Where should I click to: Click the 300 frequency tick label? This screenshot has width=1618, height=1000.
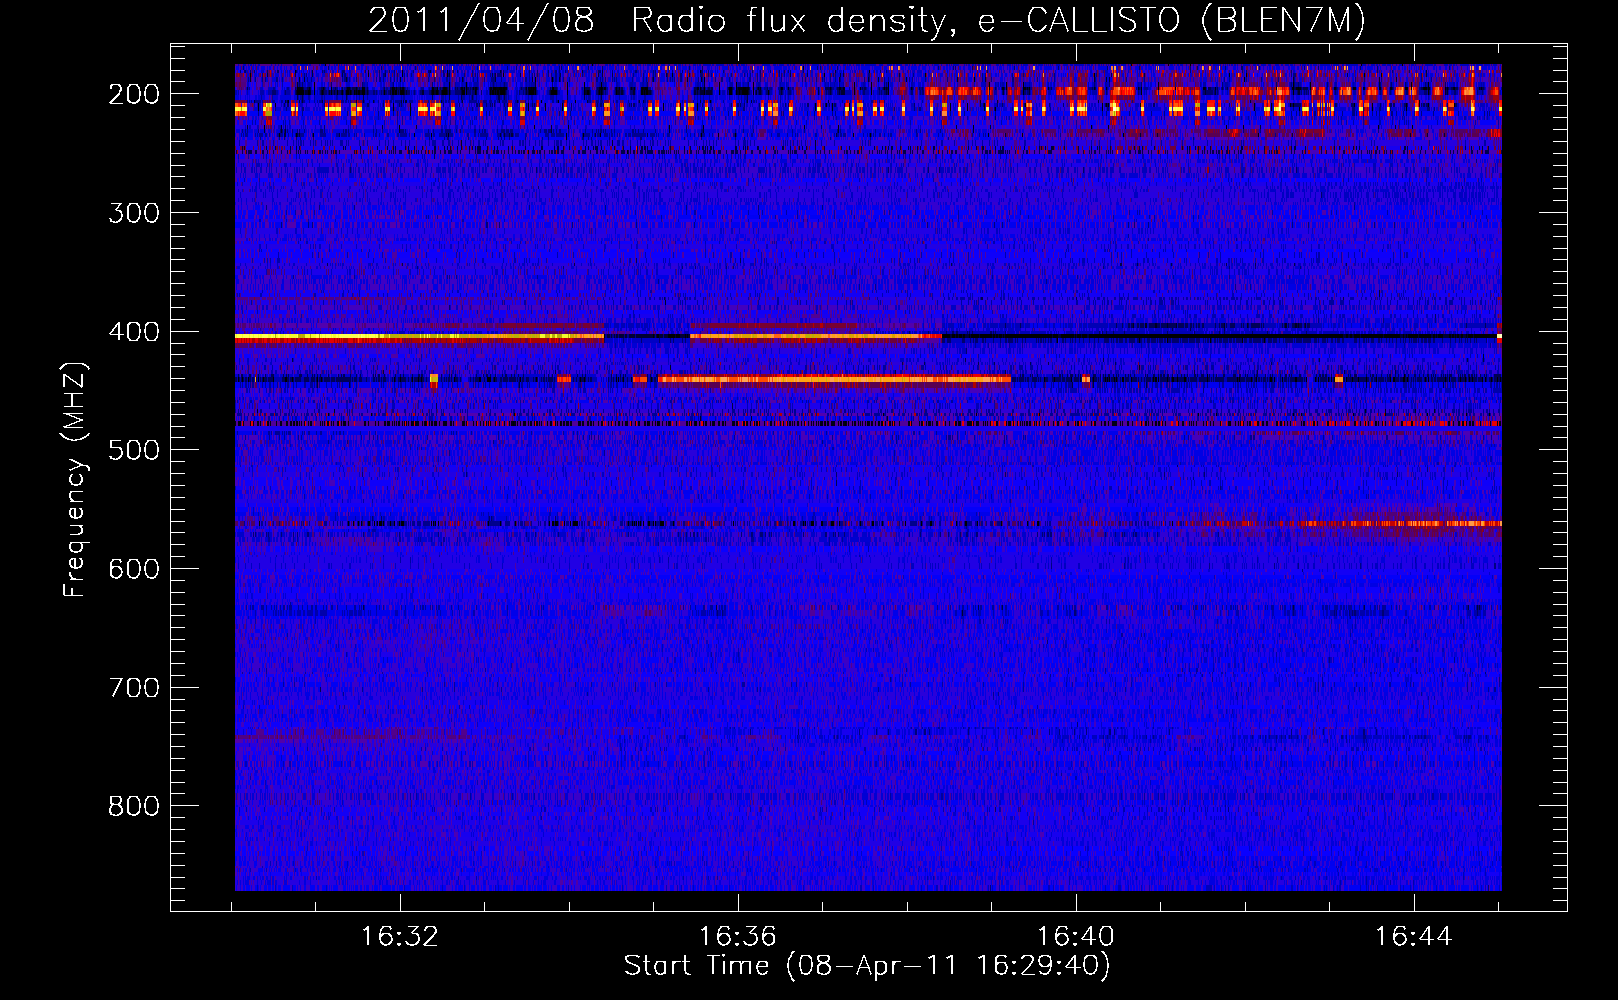click(x=133, y=213)
